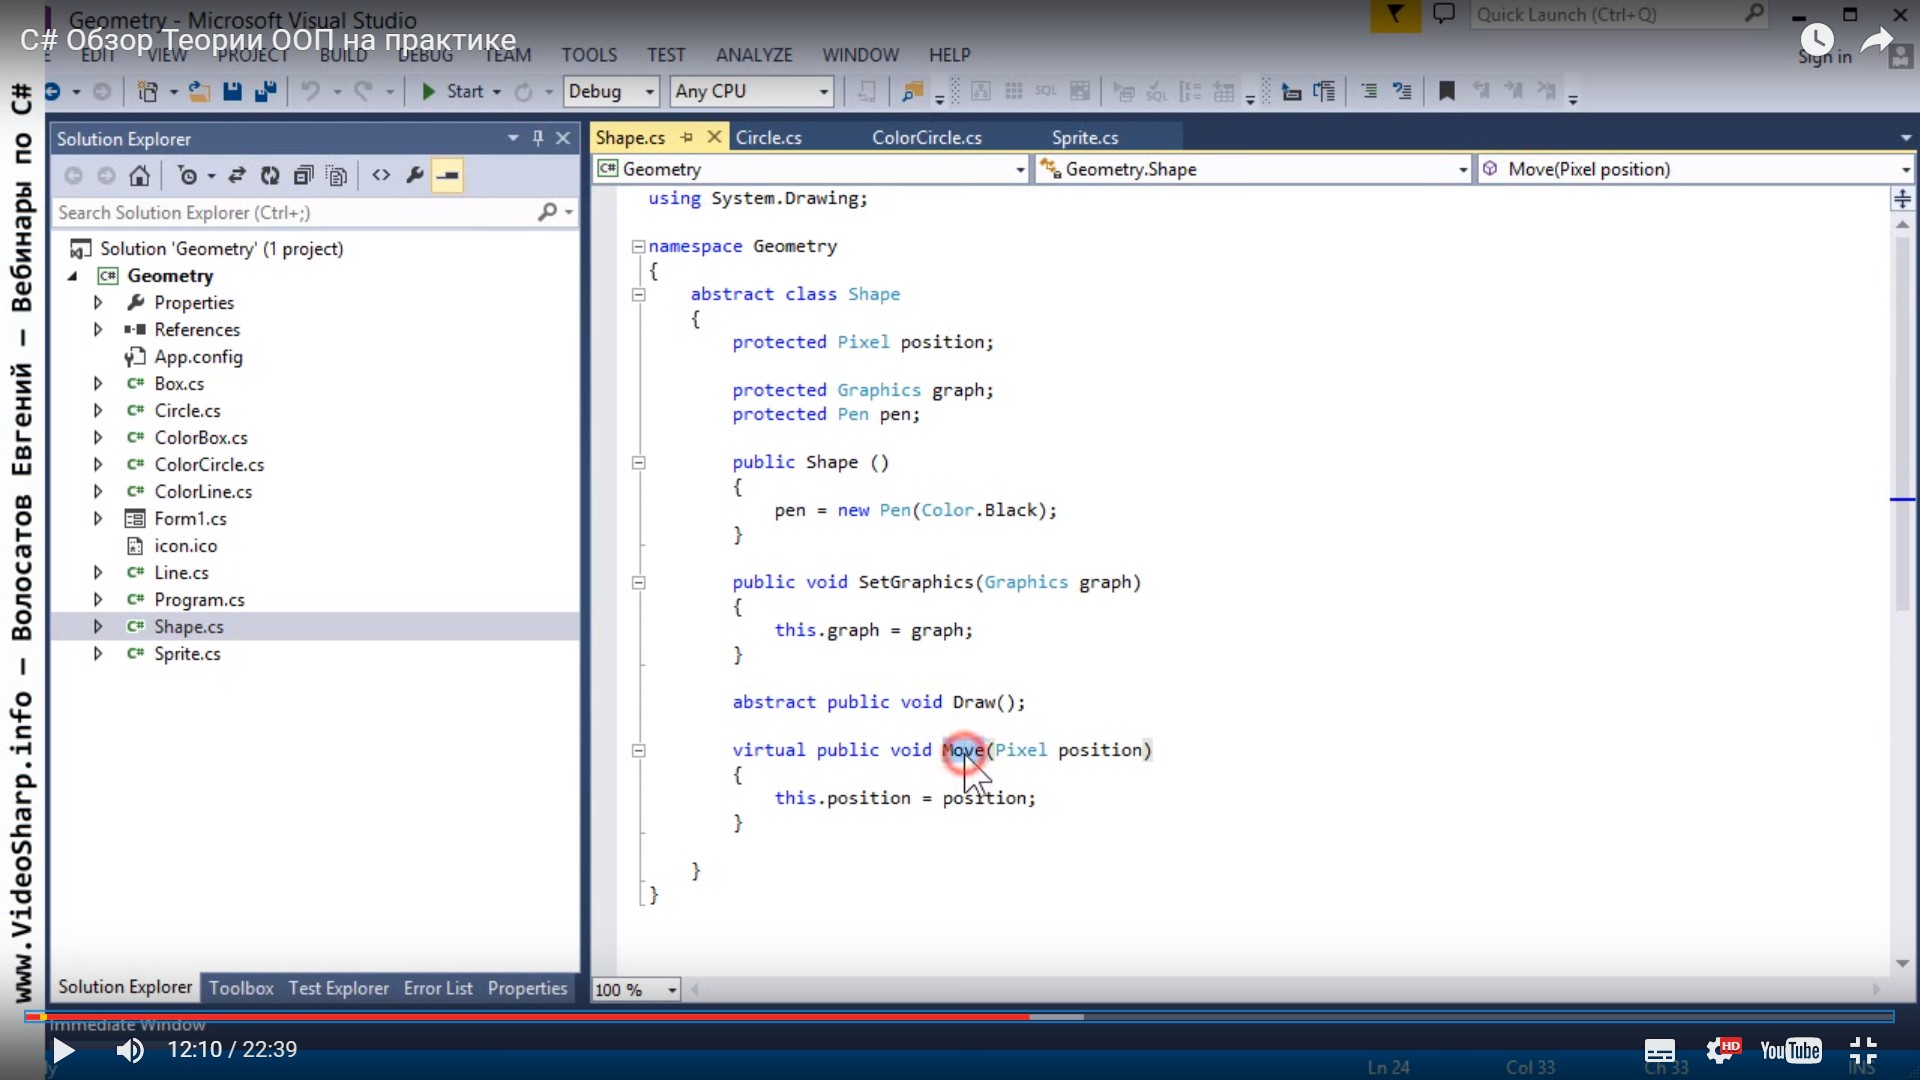The image size is (1920, 1080).
Task: Click the Find in Files icon
Action: 911,91
